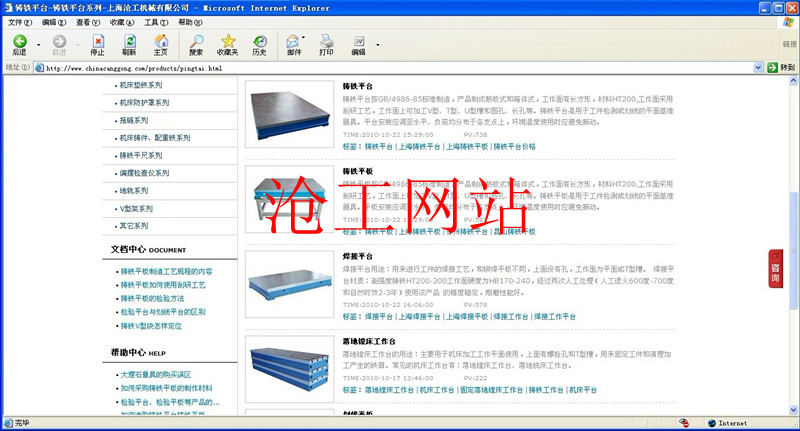This screenshot has height=431, width=800.
Task: Open the Favorites (收藏夹) star icon
Action: [227, 44]
